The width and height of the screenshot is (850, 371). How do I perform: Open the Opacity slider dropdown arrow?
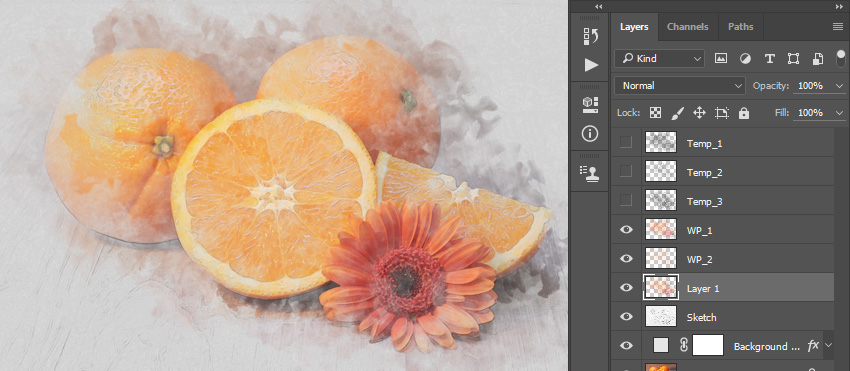point(840,86)
